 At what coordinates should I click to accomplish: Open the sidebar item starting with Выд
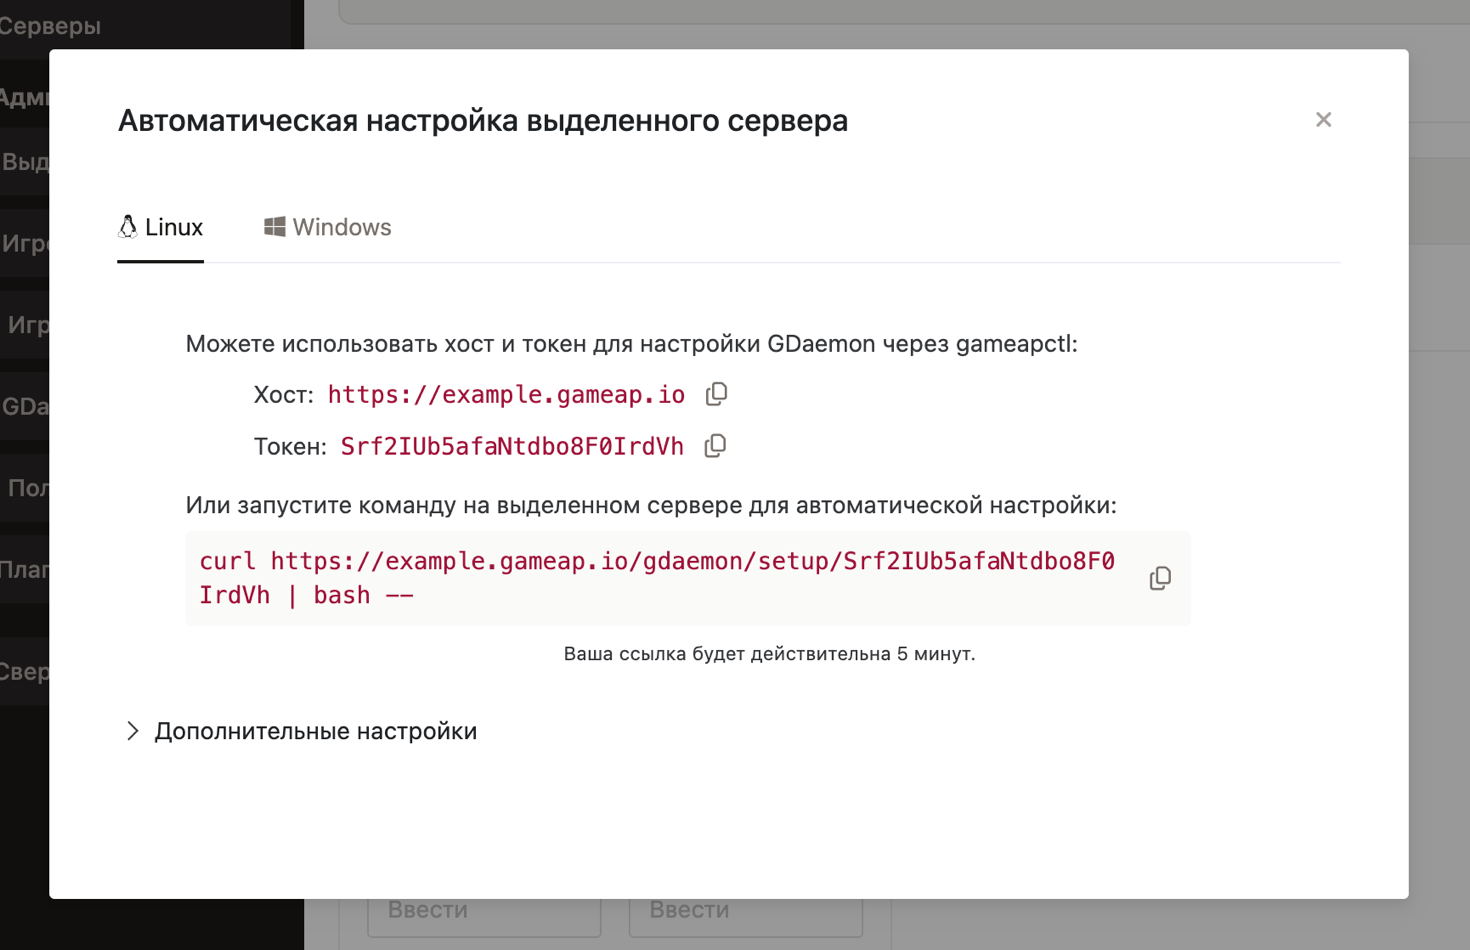click(24, 162)
